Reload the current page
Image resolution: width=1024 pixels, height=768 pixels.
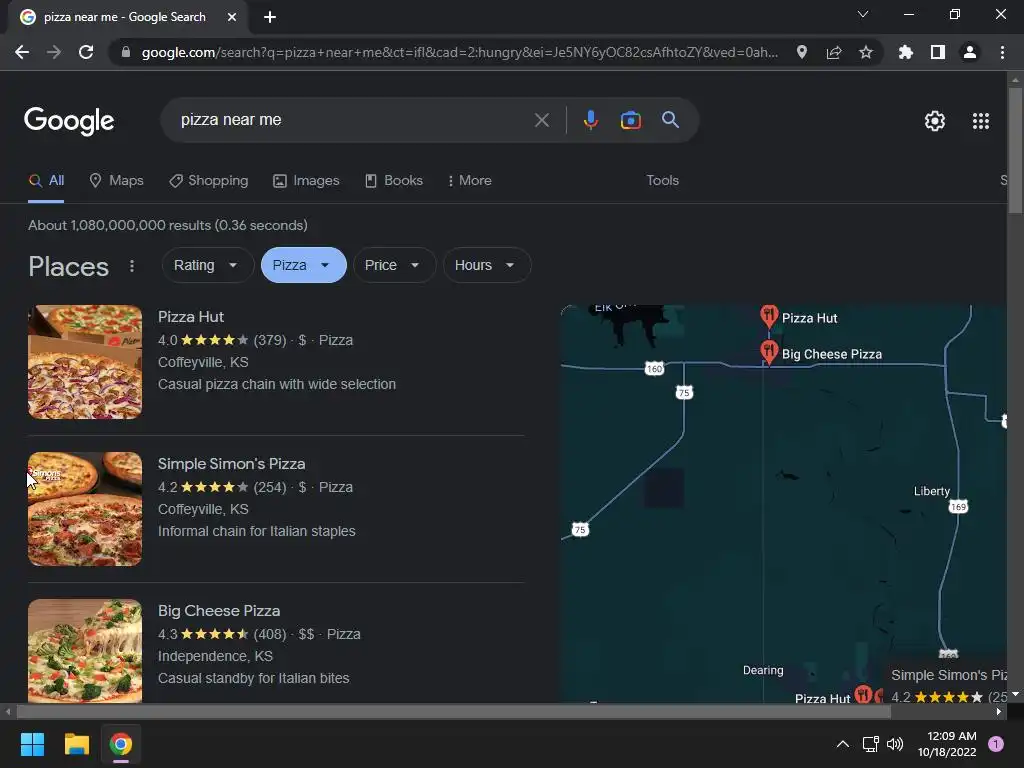pyautogui.click(x=86, y=52)
